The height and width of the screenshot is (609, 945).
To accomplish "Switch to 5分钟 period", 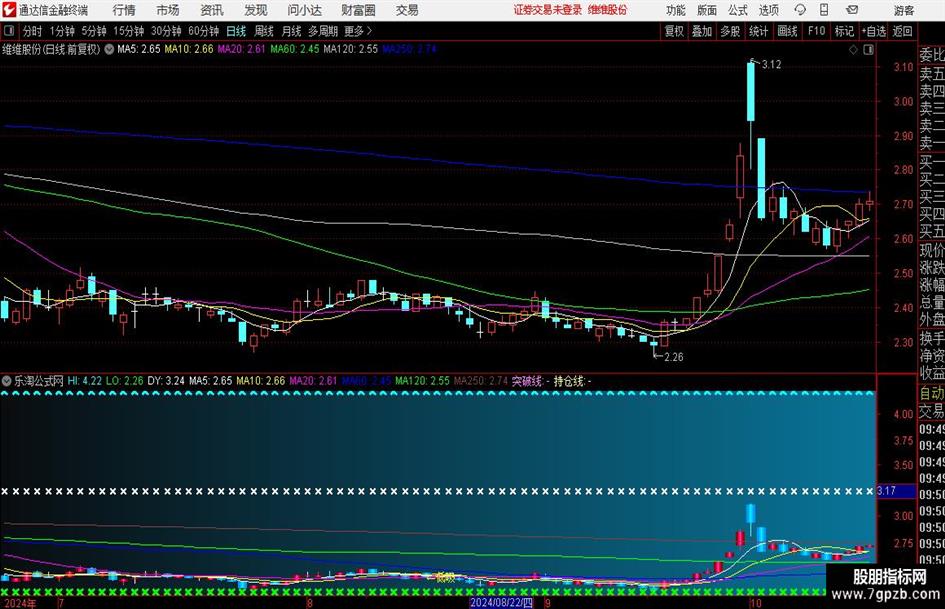I will point(93,31).
